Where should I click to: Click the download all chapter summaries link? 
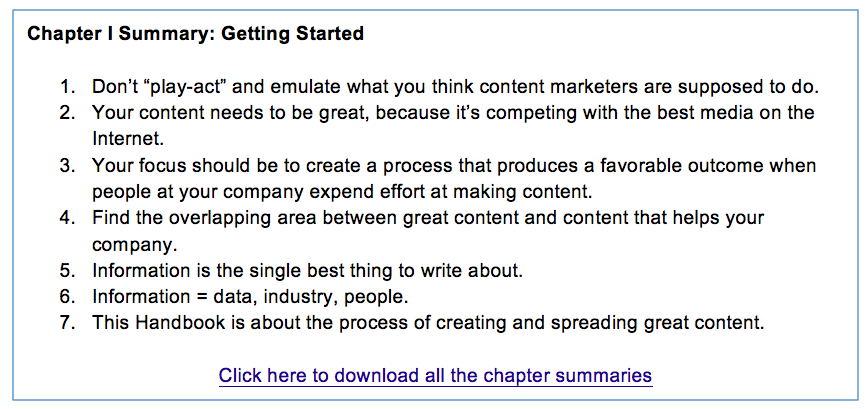click(435, 376)
